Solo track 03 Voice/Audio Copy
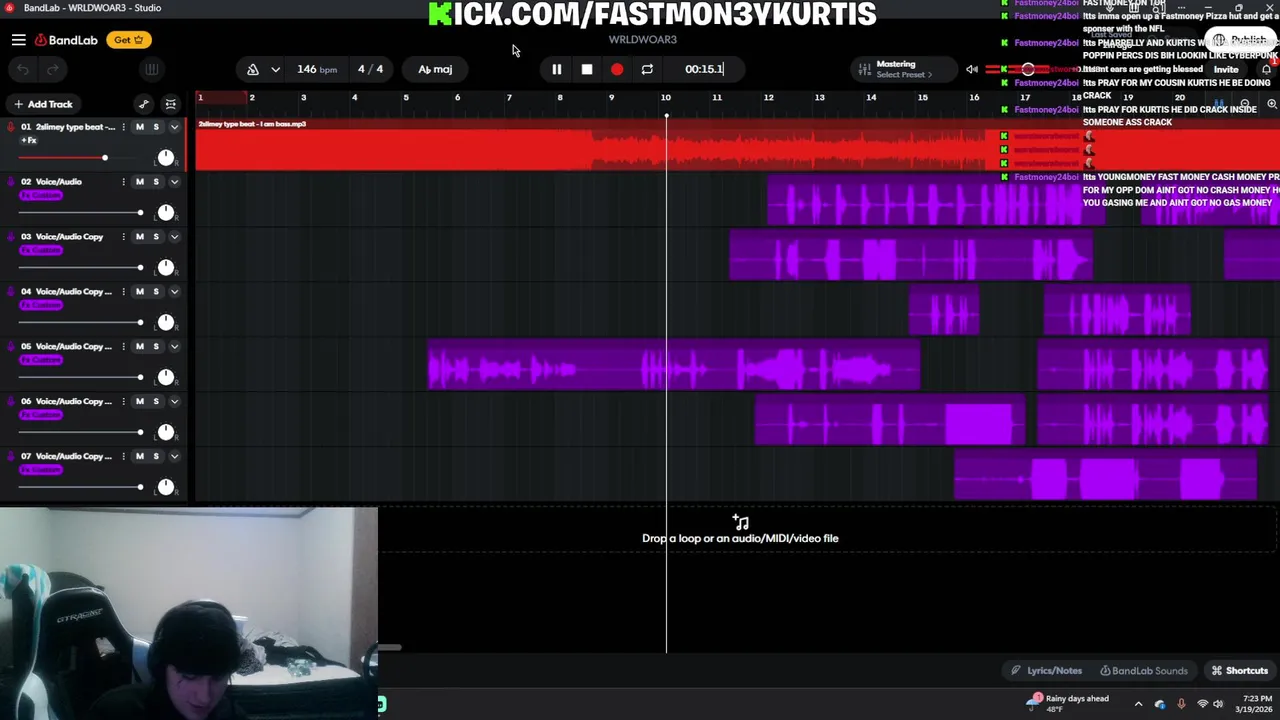 pos(156,237)
